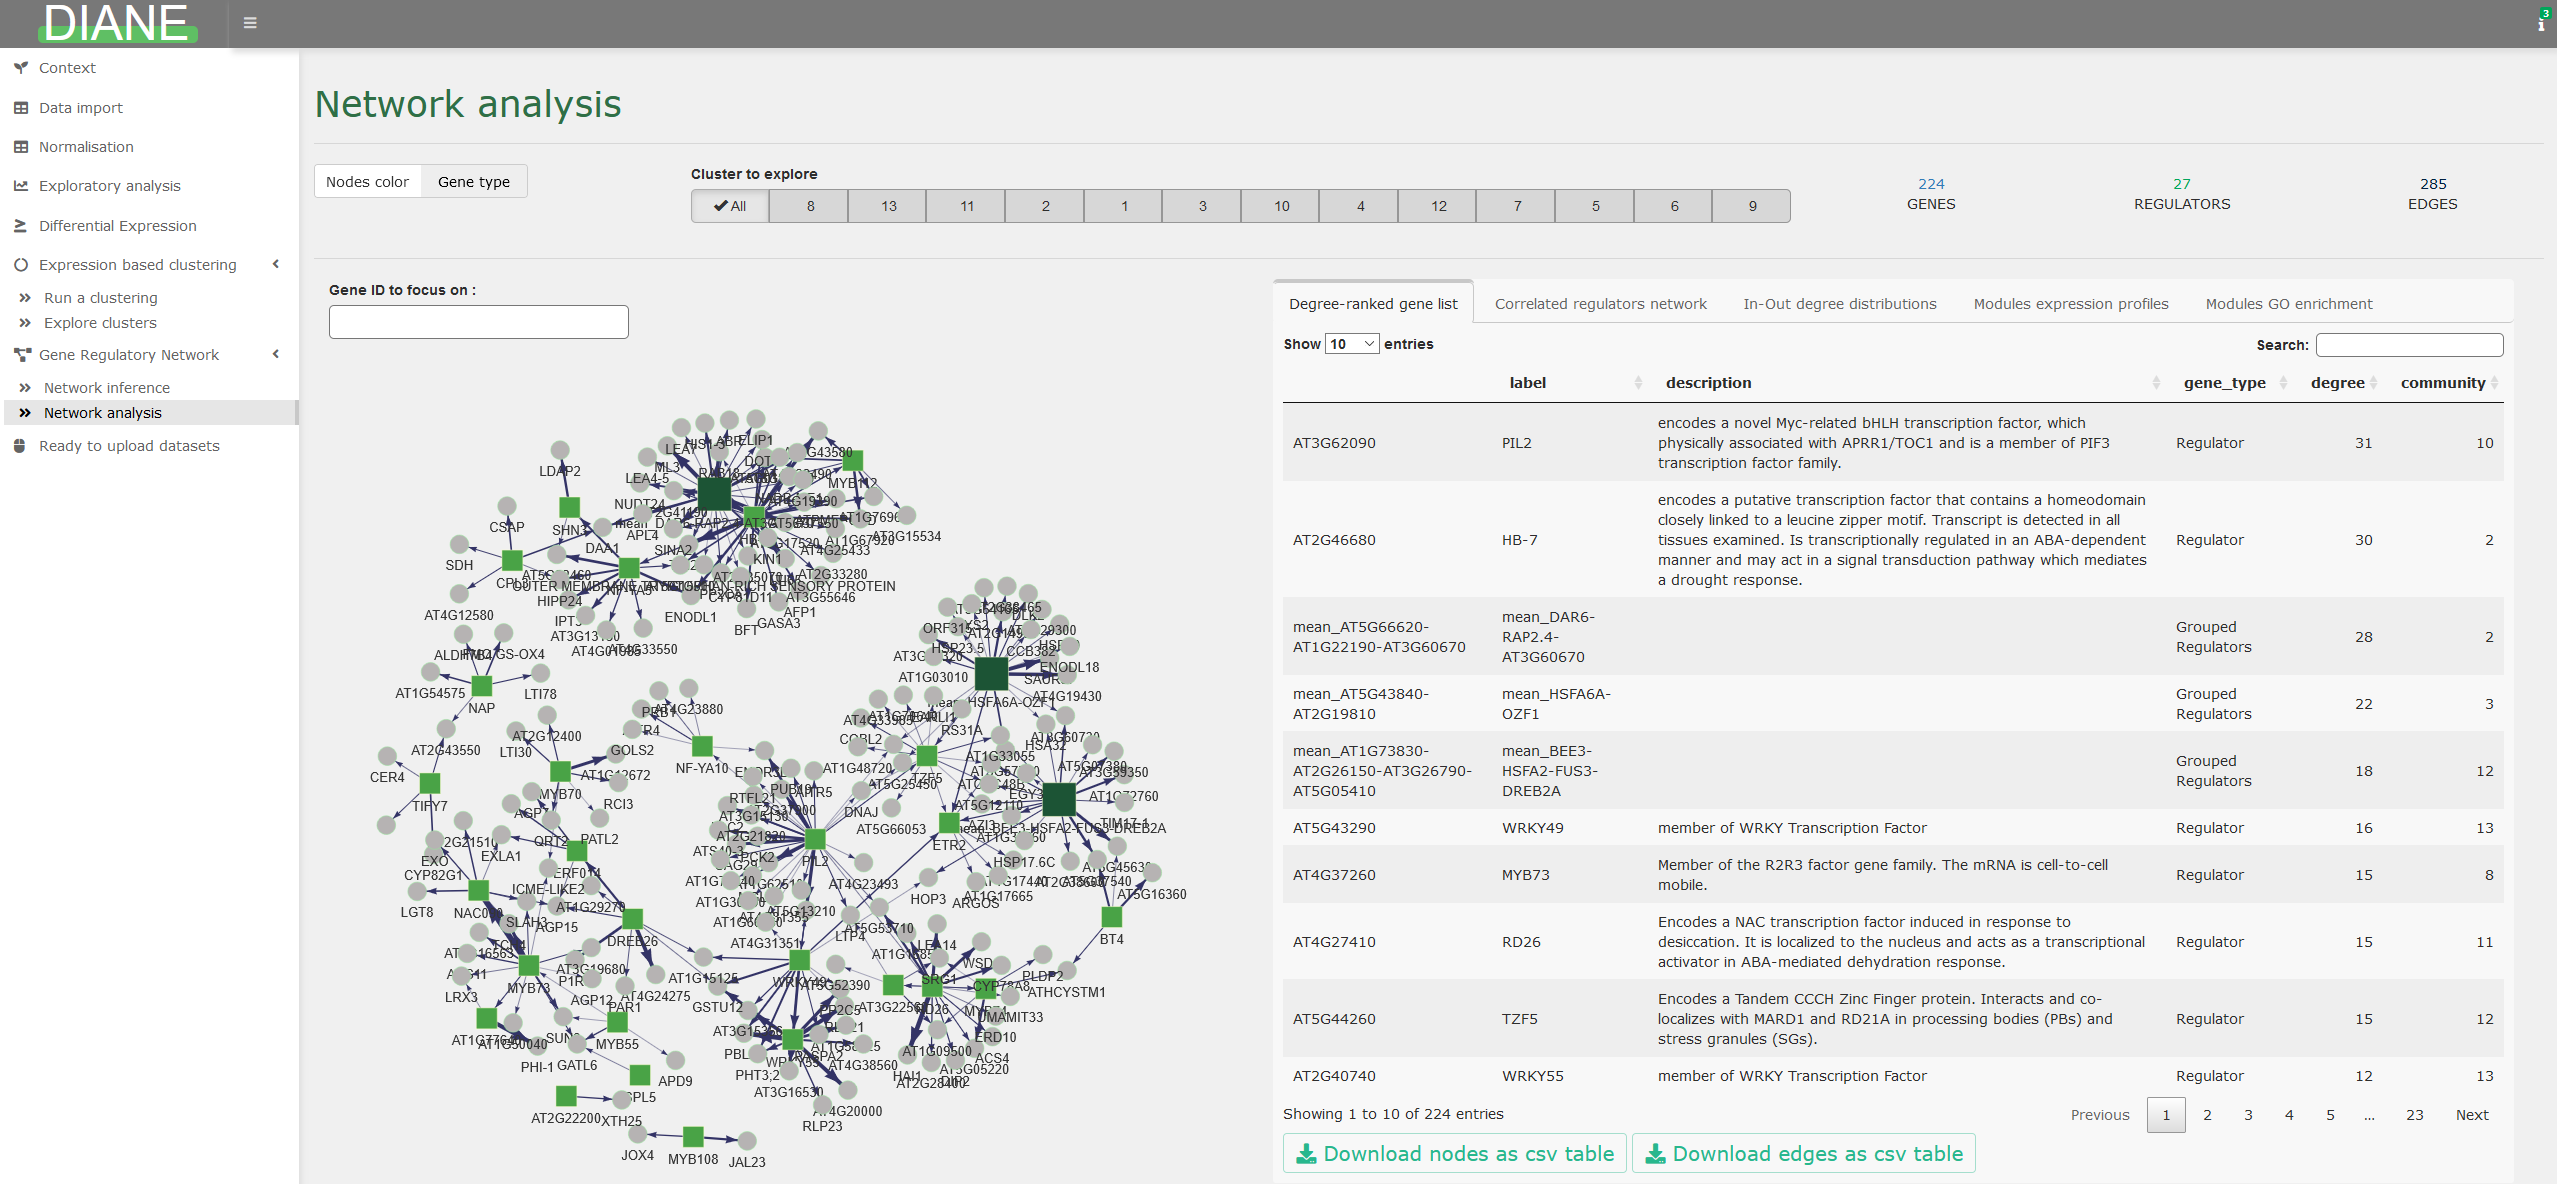2557x1184 pixels.
Task: Switch to Correlated regulators network tab
Action: (1600, 304)
